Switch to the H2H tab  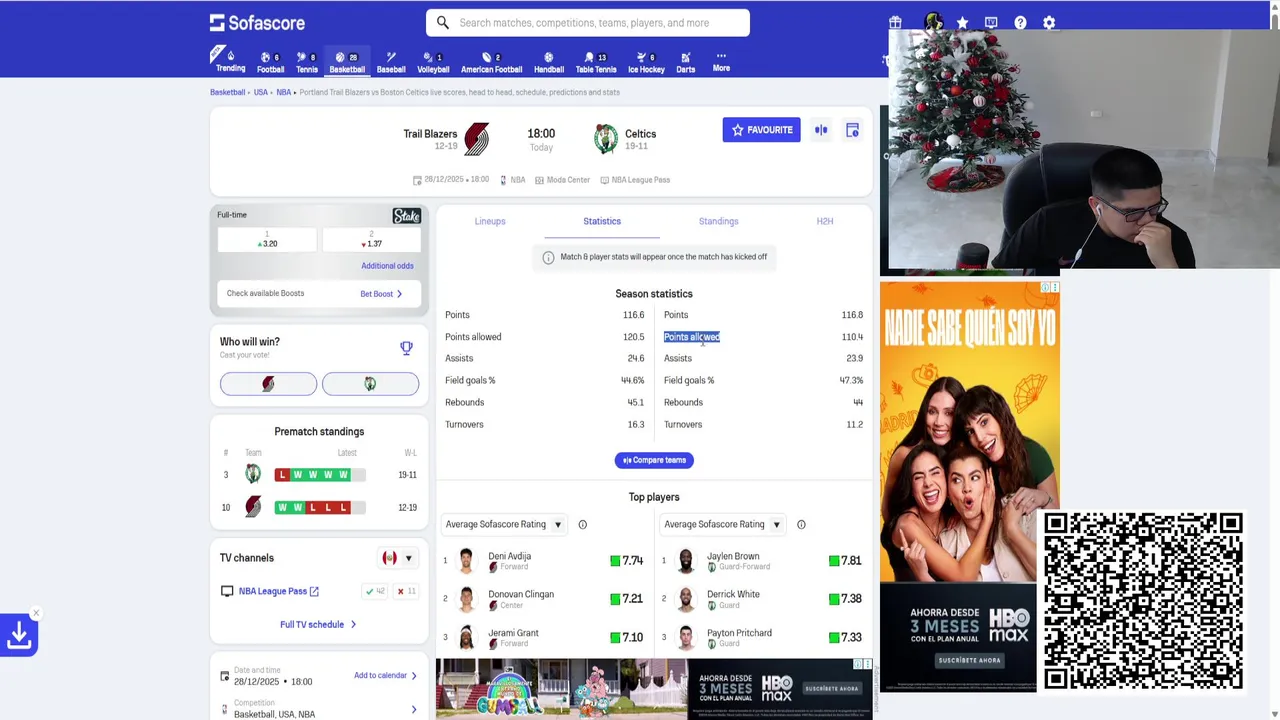pyautogui.click(x=825, y=221)
